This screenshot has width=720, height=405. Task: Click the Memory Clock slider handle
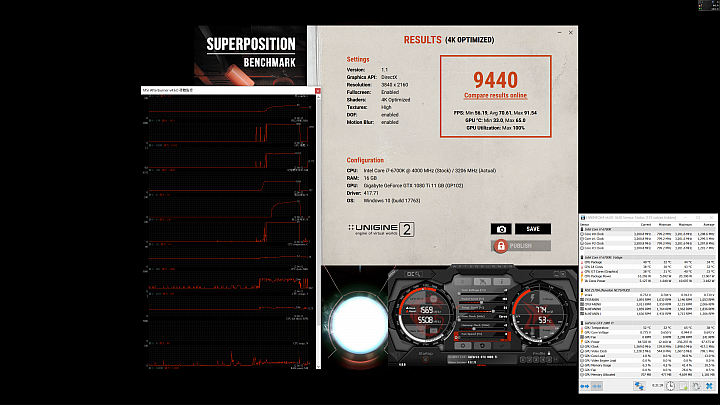coord(474,329)
